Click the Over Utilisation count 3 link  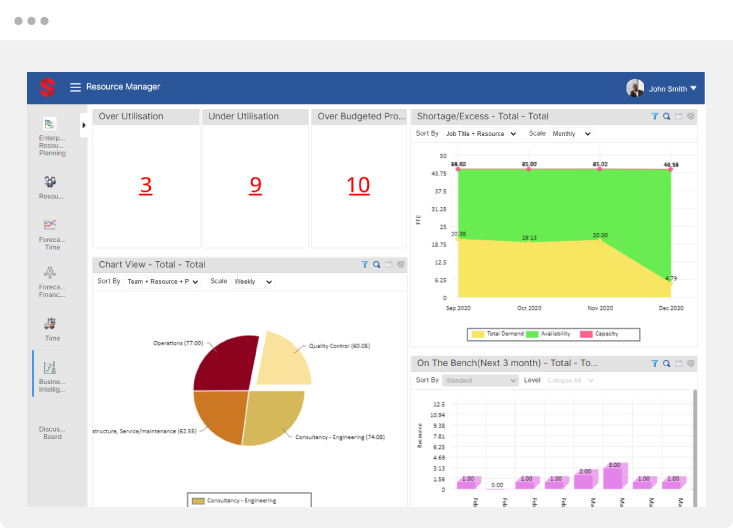[x=146, y=185]
